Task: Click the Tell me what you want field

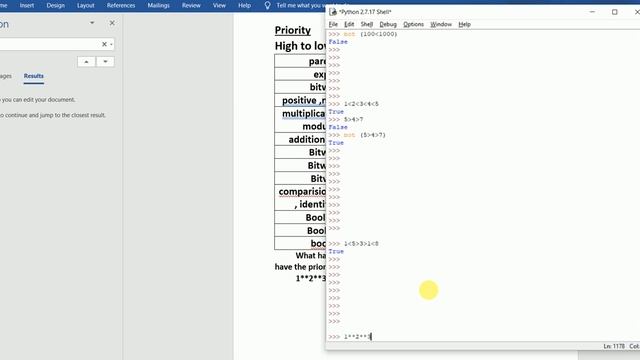Action: pos(301,5)
